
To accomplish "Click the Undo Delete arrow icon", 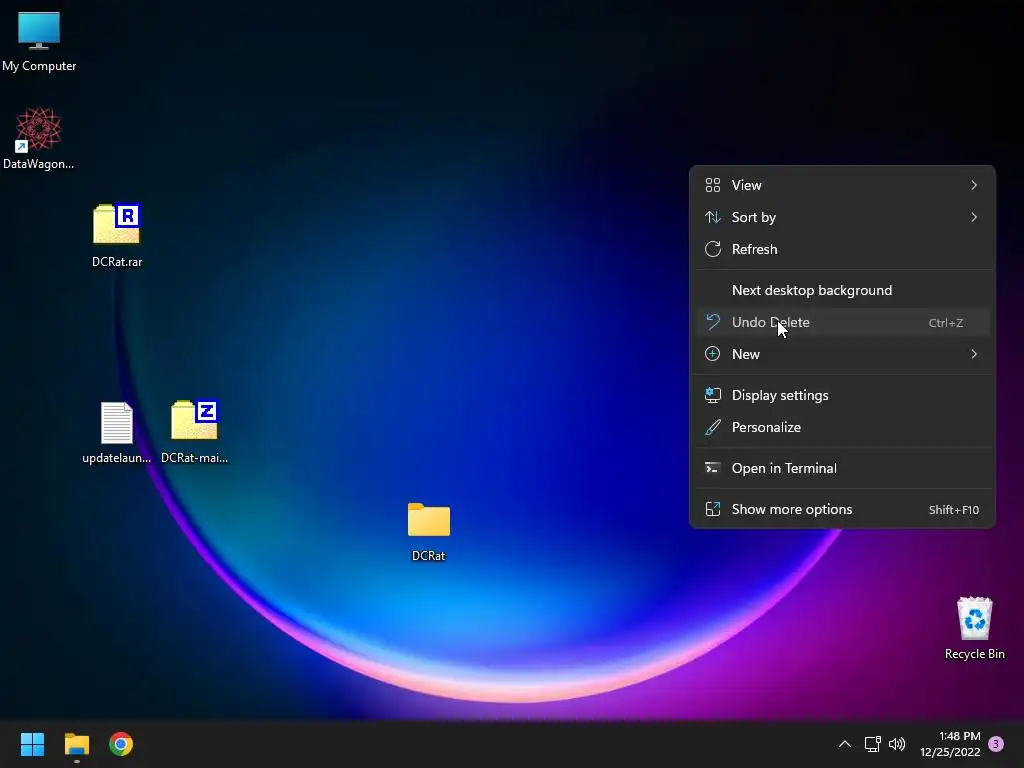I will (x=712, y=322).
